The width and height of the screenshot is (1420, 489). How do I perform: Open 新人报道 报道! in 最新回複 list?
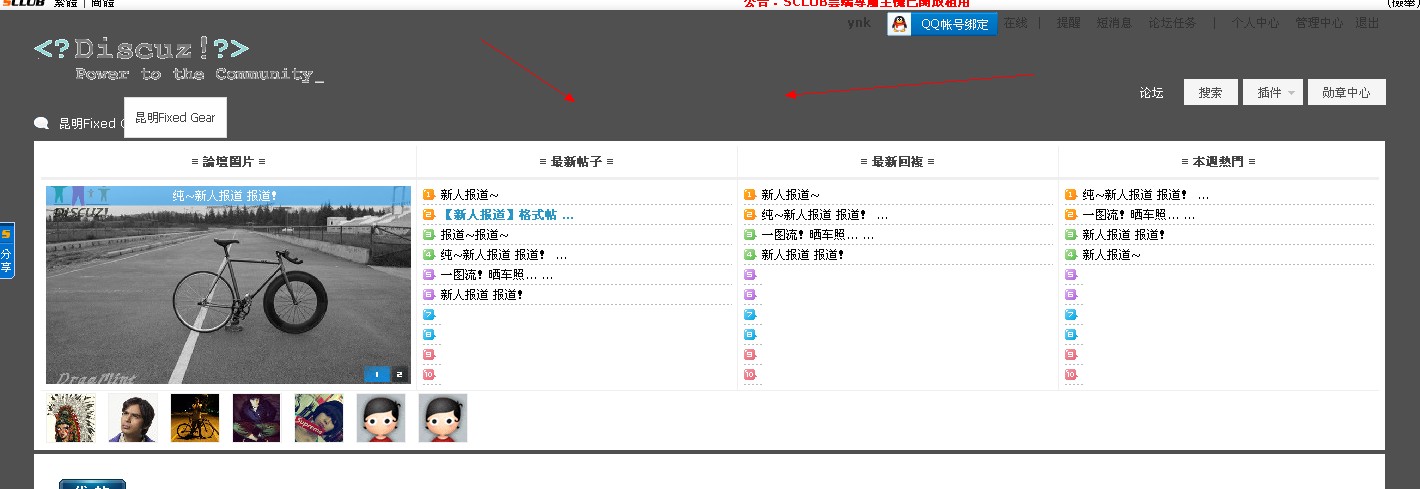pyautogui.click(x=803, y=255)
